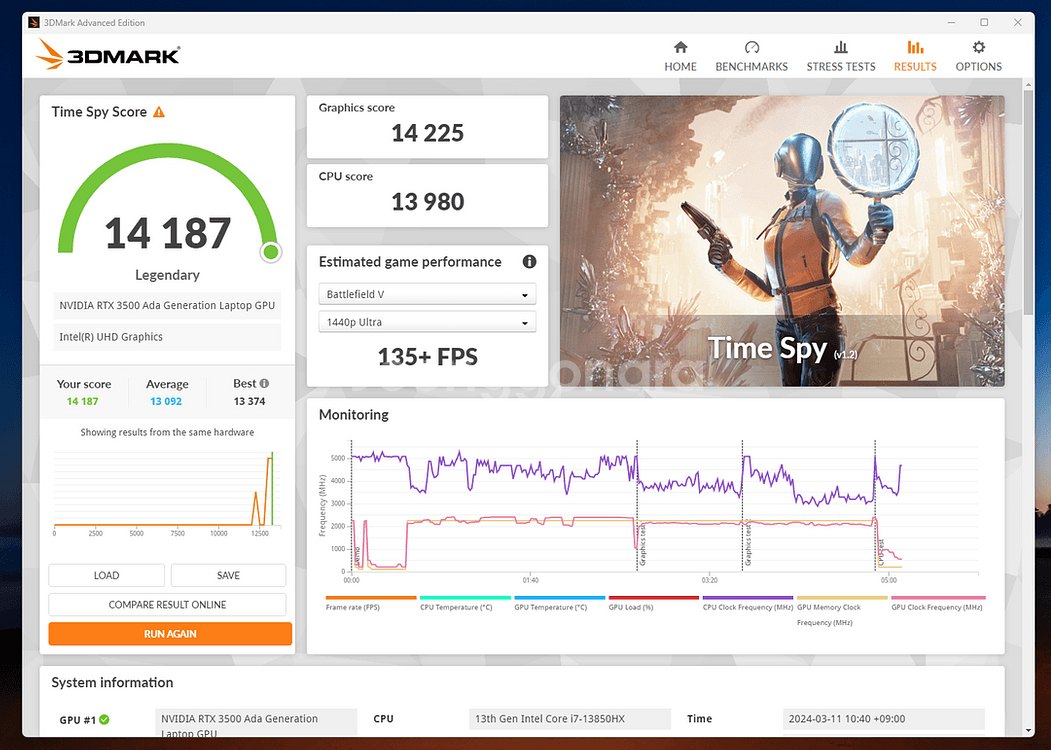Click the SAVE button
The image size is (1051, 750).
(228, 575)
